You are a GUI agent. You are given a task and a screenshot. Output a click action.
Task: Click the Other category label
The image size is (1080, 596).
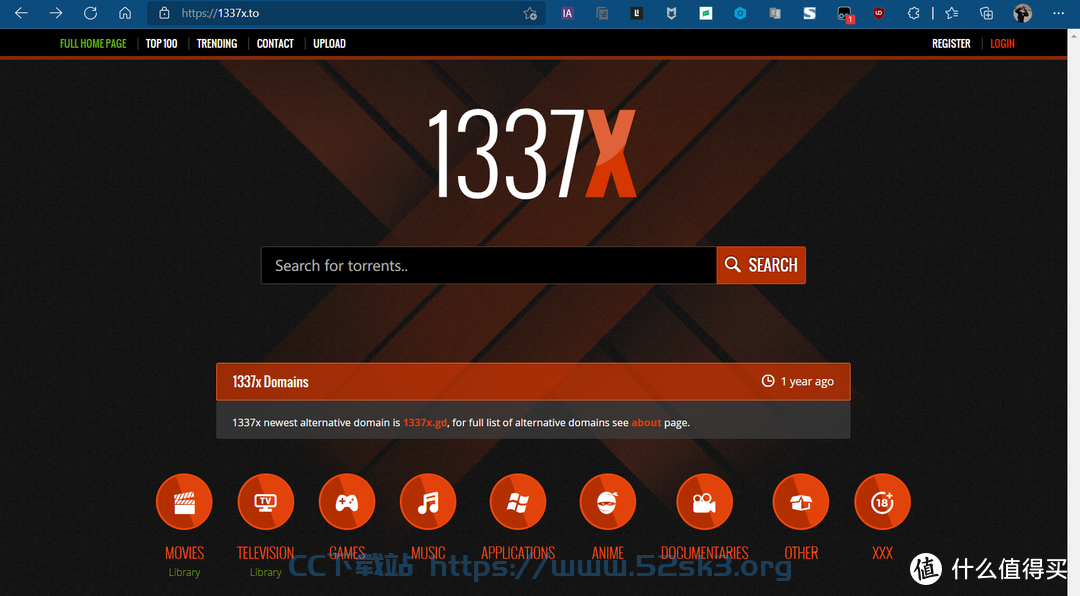(x=801, y=553)
